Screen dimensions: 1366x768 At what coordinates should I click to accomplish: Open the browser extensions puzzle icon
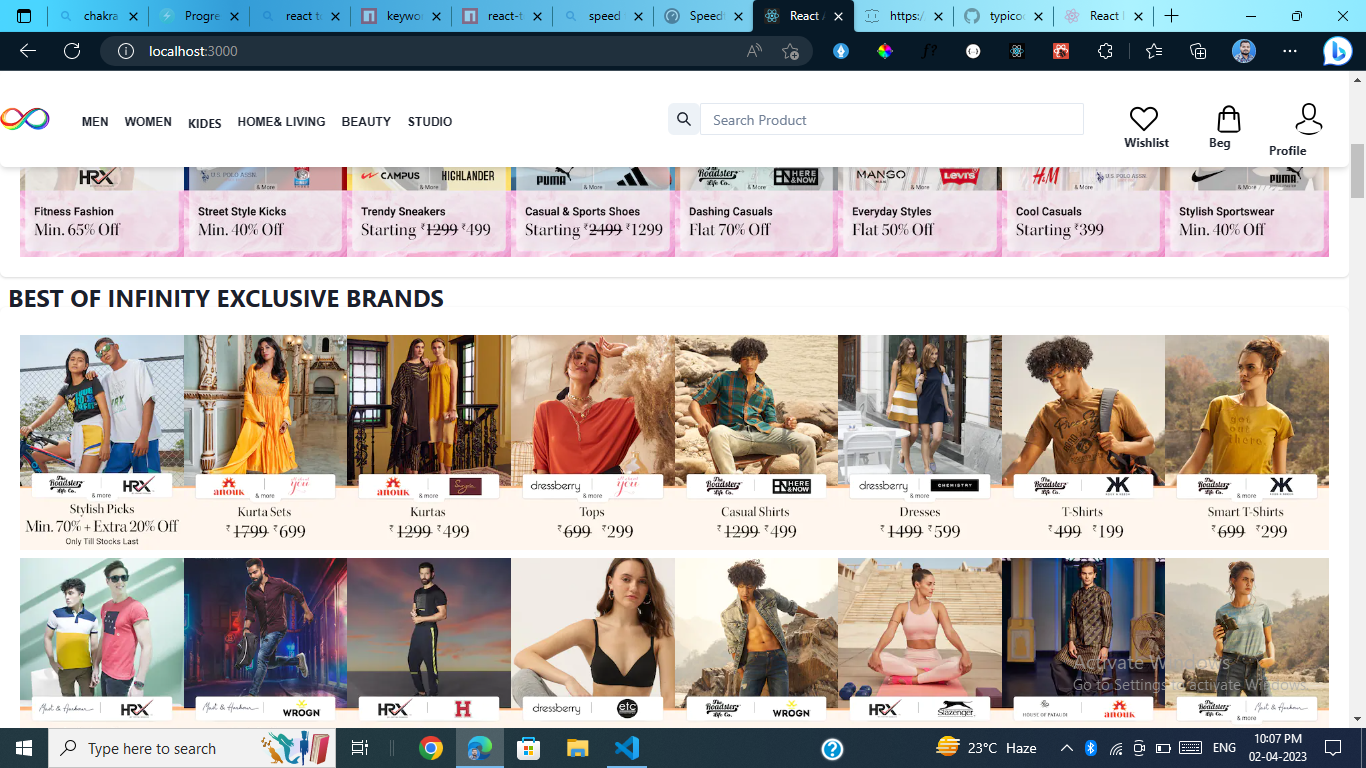[x=1105, y=51]
